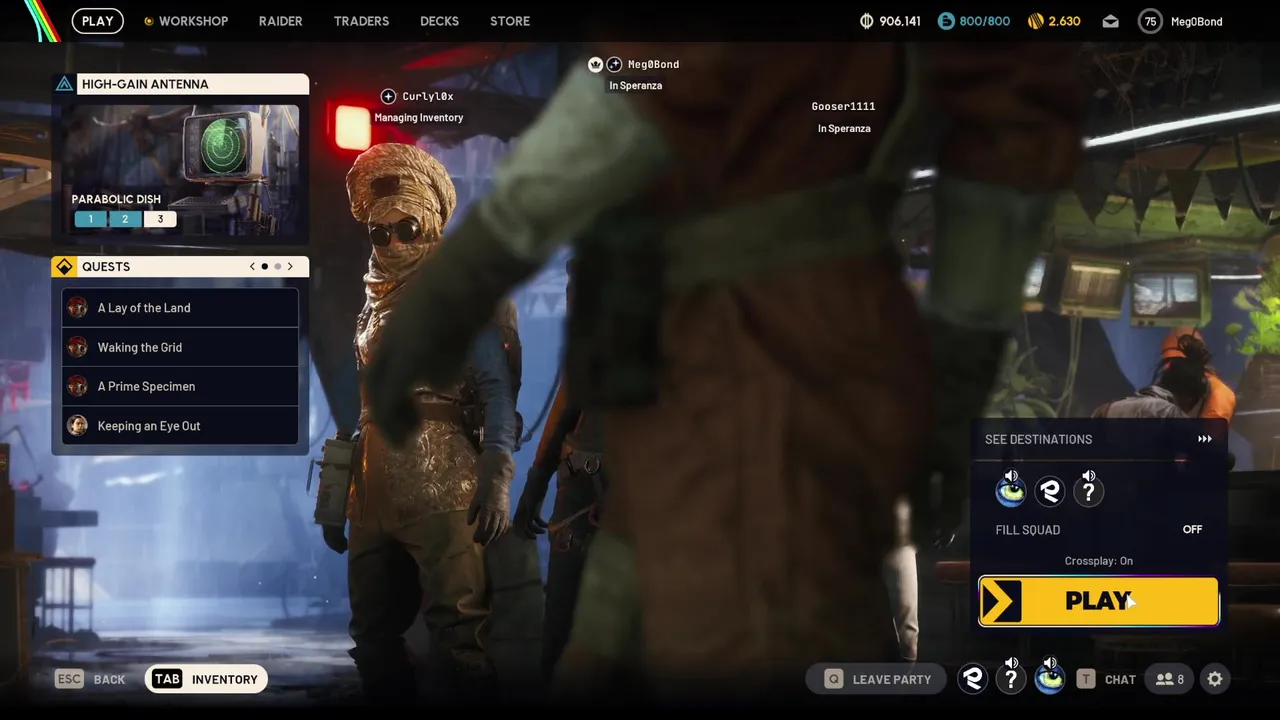1280x720 pixels.
Task: View the gold 2.630 token balance
Action: [x=1054, y=21]
